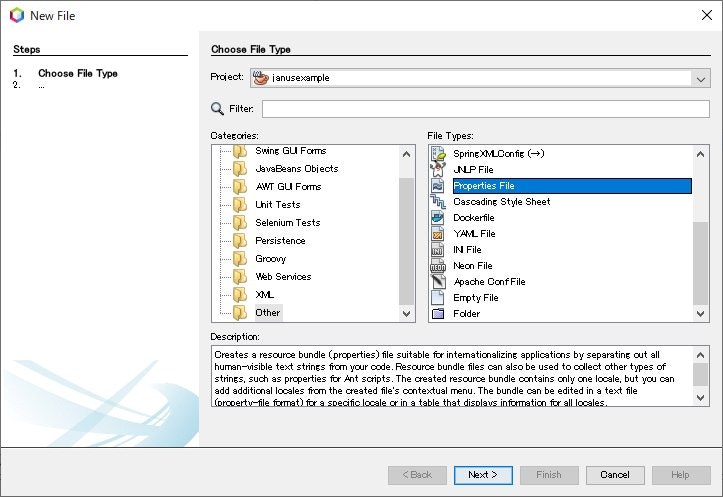
Task: Select the Persistence category
Action: [x=280, y=241]
